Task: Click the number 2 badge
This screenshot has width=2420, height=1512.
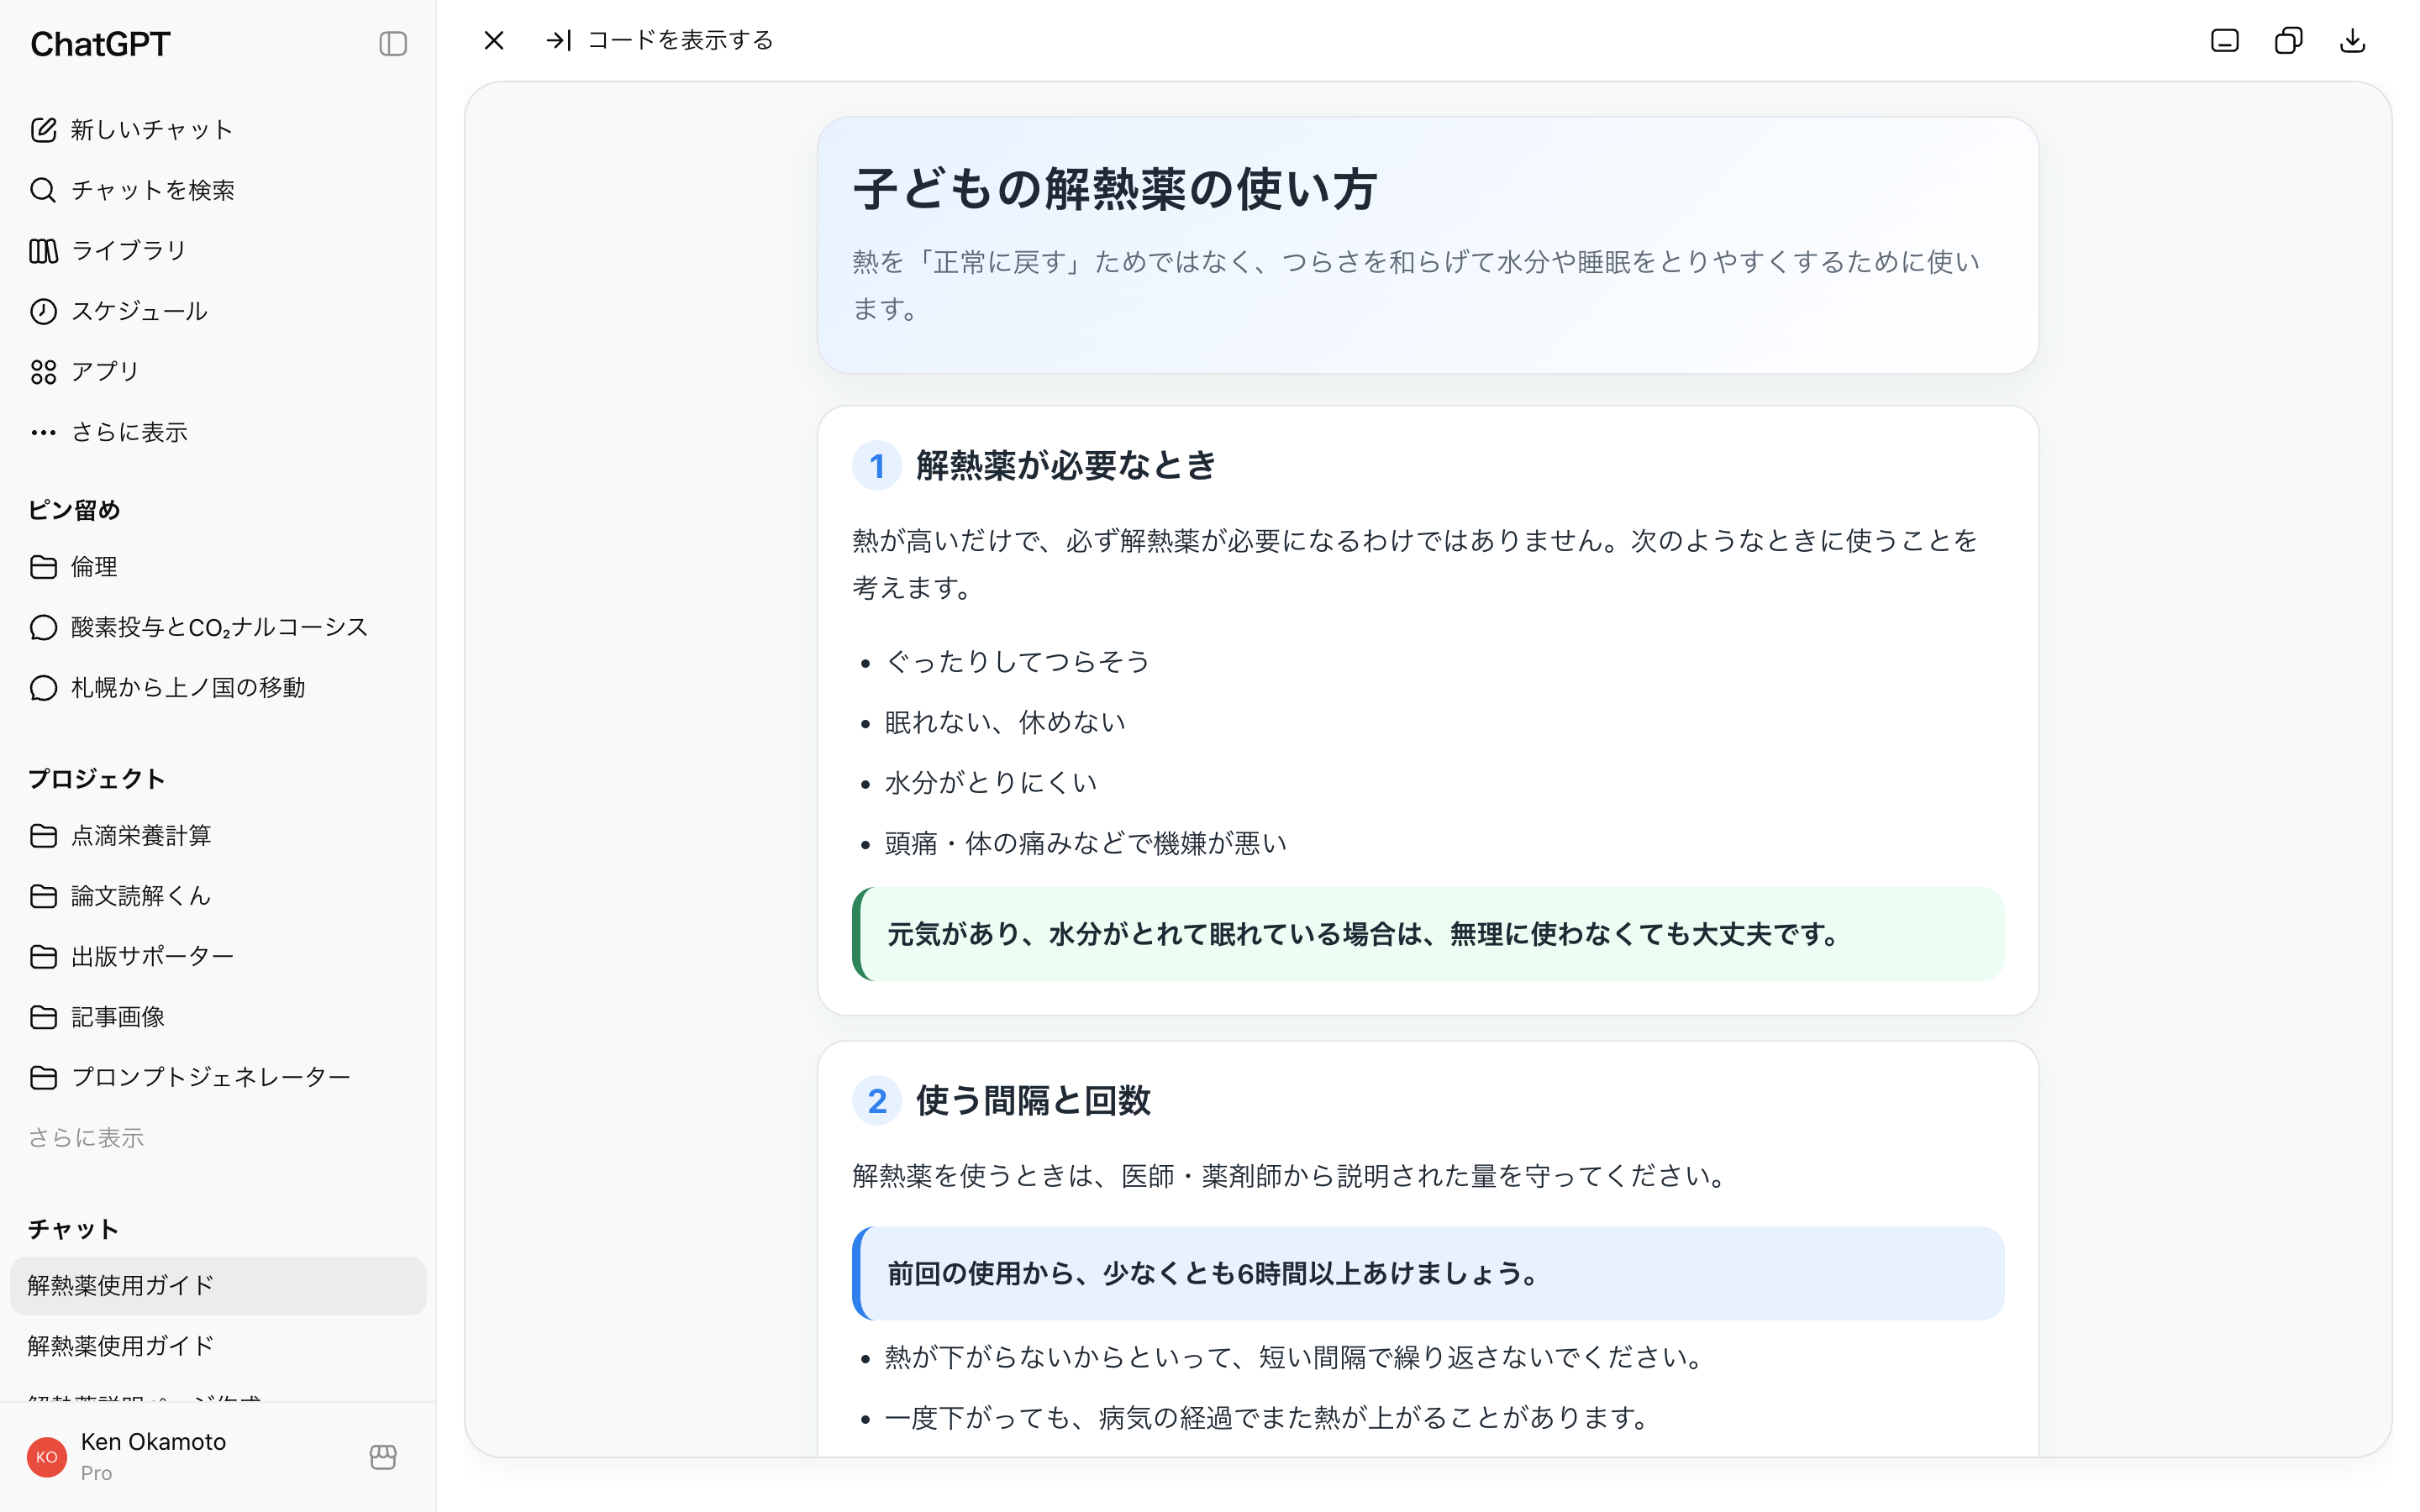Action: coord(877,1101)
